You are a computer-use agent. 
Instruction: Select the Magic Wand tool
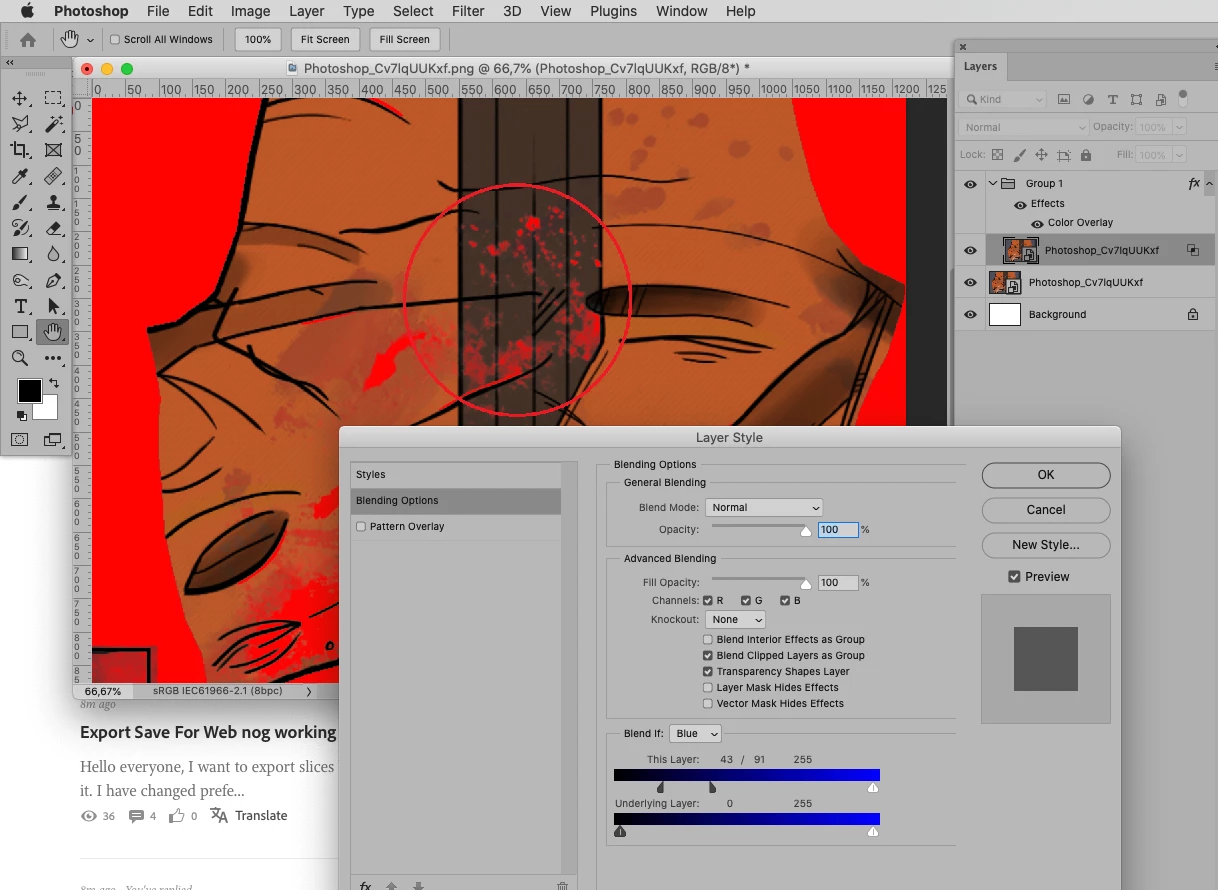click(x=53, y=124)
